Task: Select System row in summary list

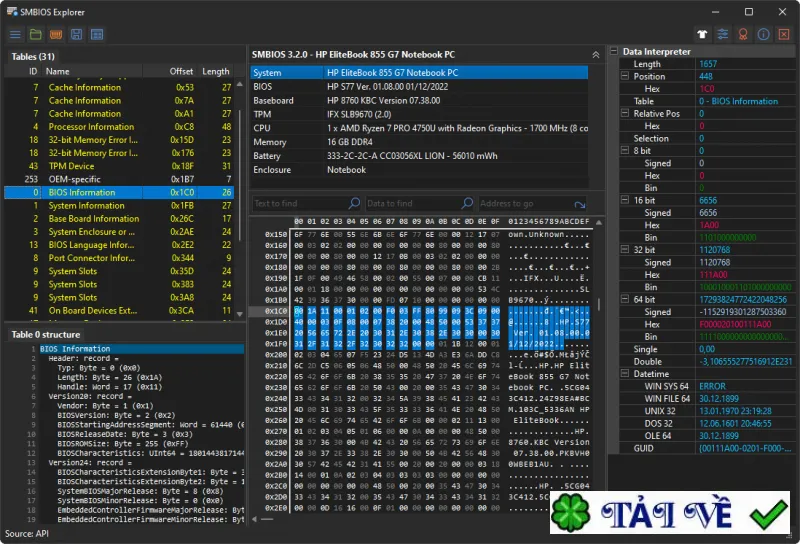Action: pos(419,73)
